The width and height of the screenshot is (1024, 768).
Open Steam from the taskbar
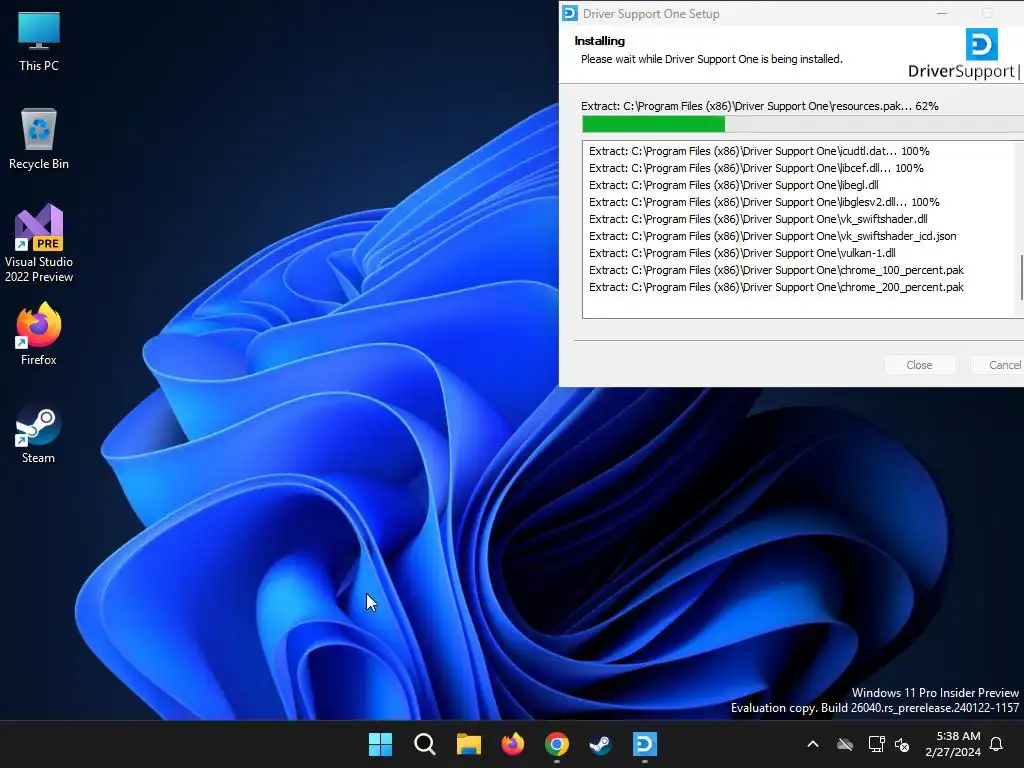click(x=600, y=744)
